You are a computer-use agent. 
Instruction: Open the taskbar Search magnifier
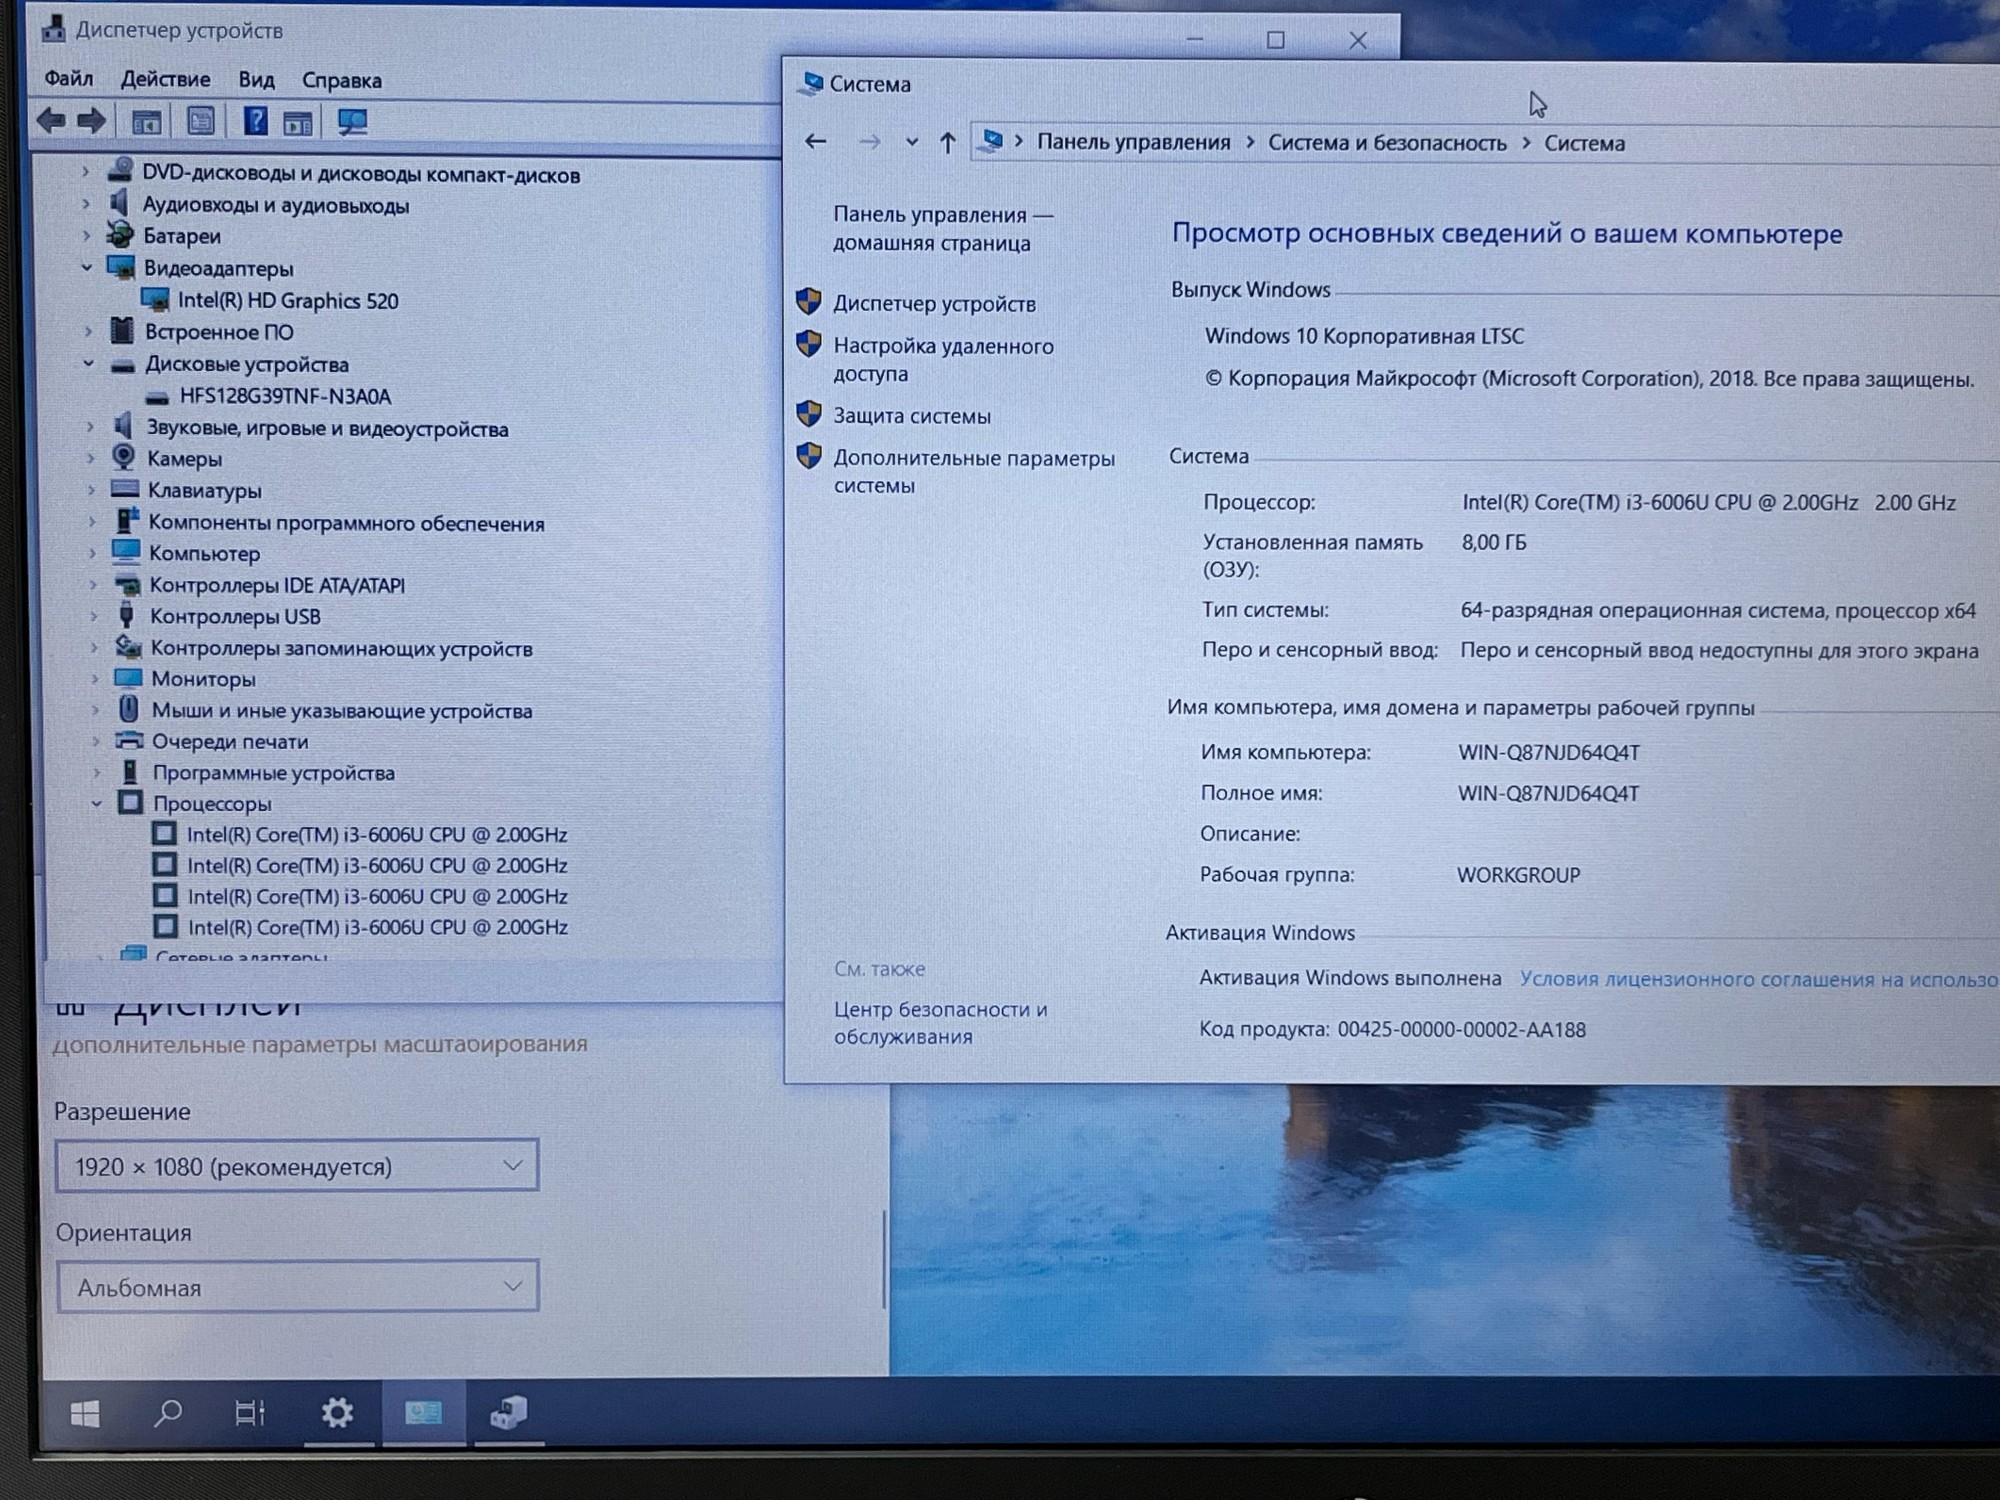coord(168,1413)
